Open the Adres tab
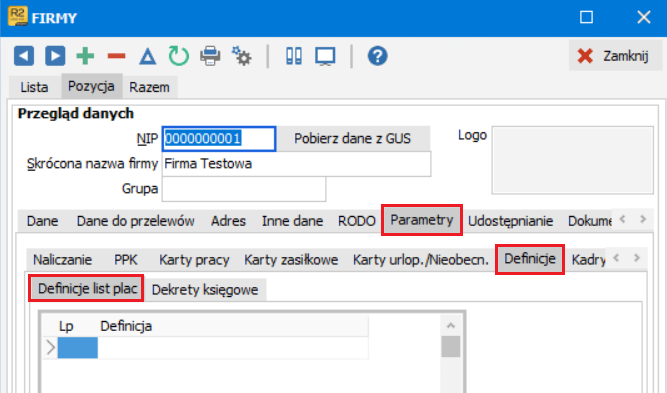The width and height of the screenshot is (667, 393). pos(228,221)
